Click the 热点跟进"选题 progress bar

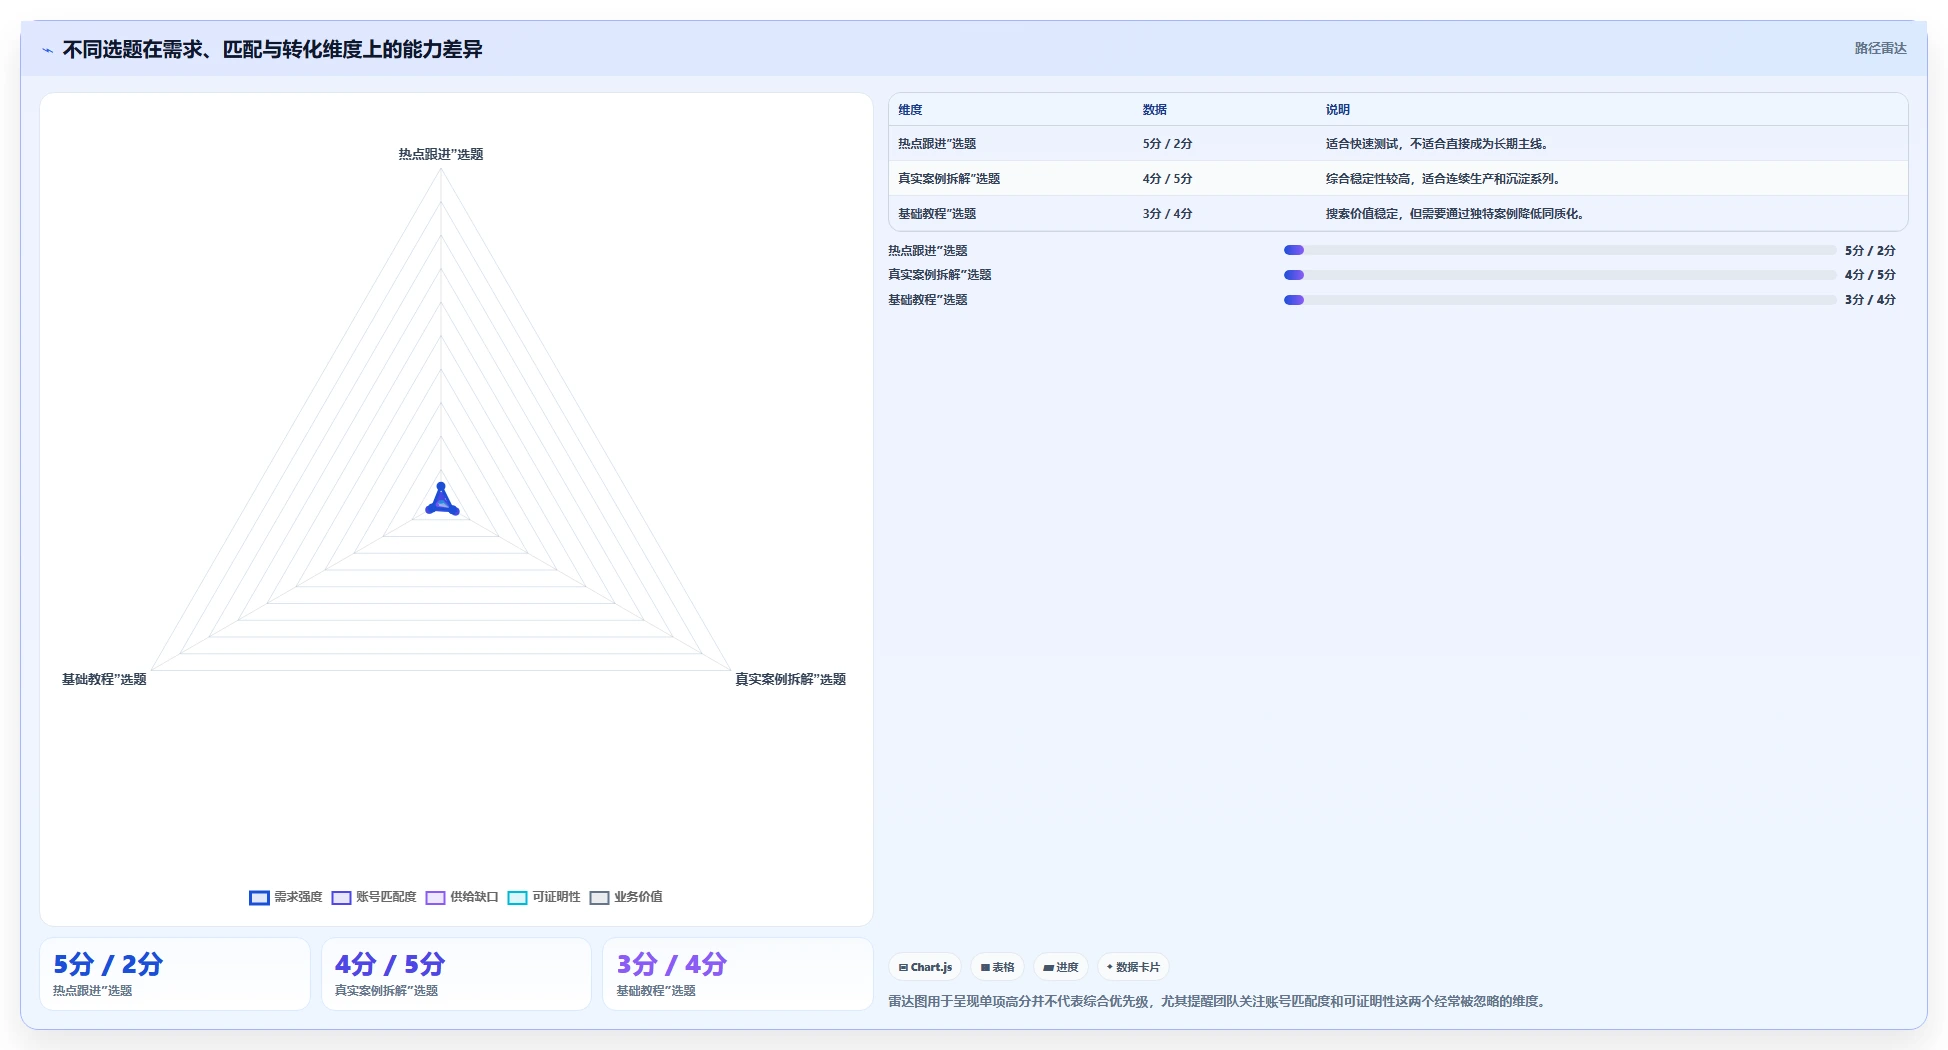[x=1560, y=250]
